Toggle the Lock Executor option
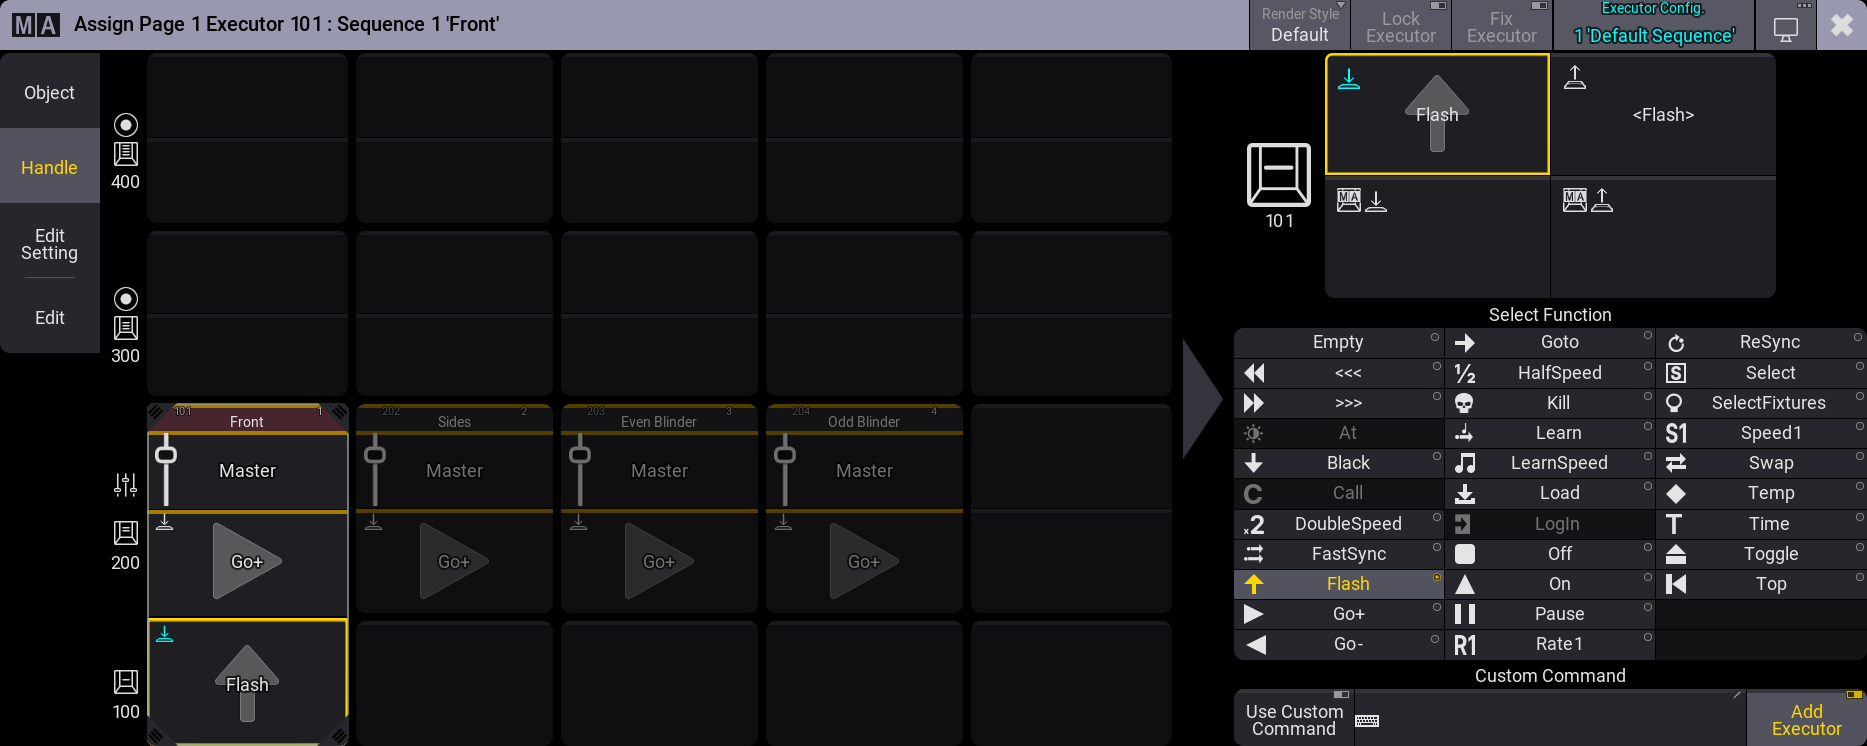1867x746 pixels. 1400,26
